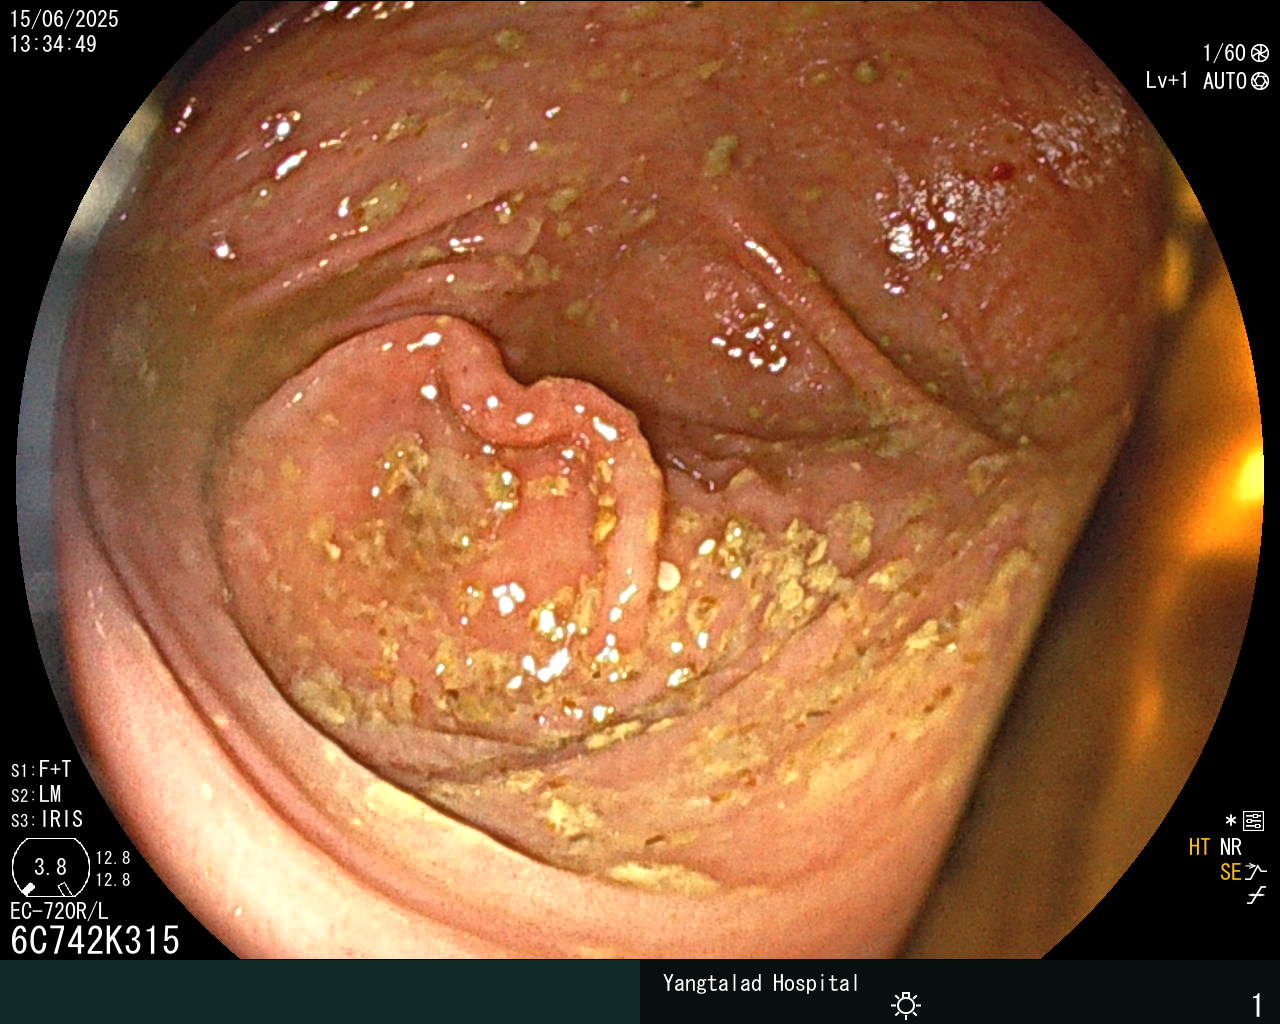Click the 1/60 shutter speed value
Screen dimensions: 1280x1024
point(1224,53)
